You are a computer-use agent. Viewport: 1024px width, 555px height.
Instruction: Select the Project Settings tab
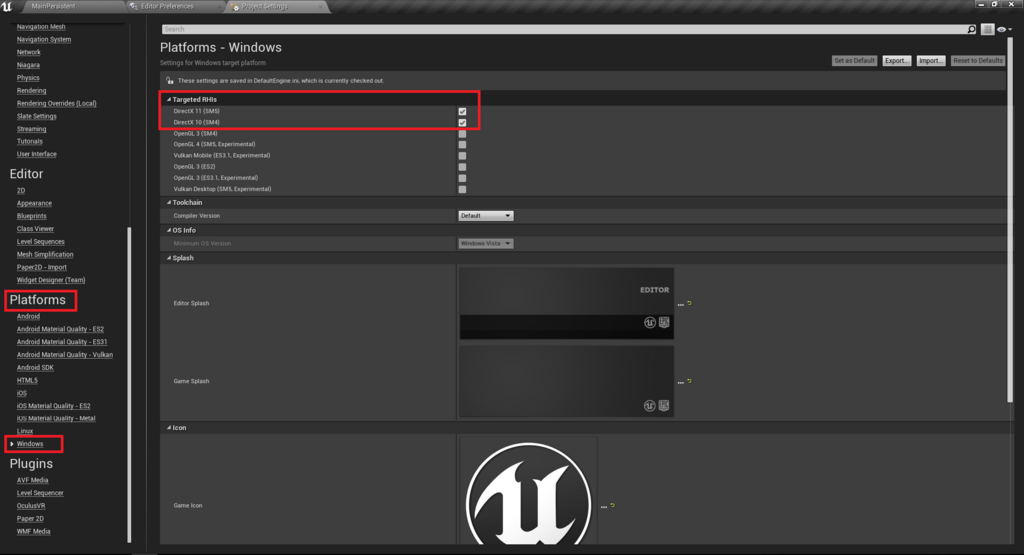click(x=264, y=7)
